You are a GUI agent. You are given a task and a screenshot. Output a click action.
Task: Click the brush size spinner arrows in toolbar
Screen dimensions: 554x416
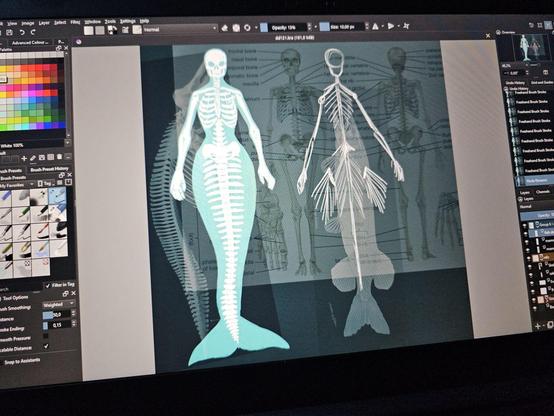tap(367, 26)
